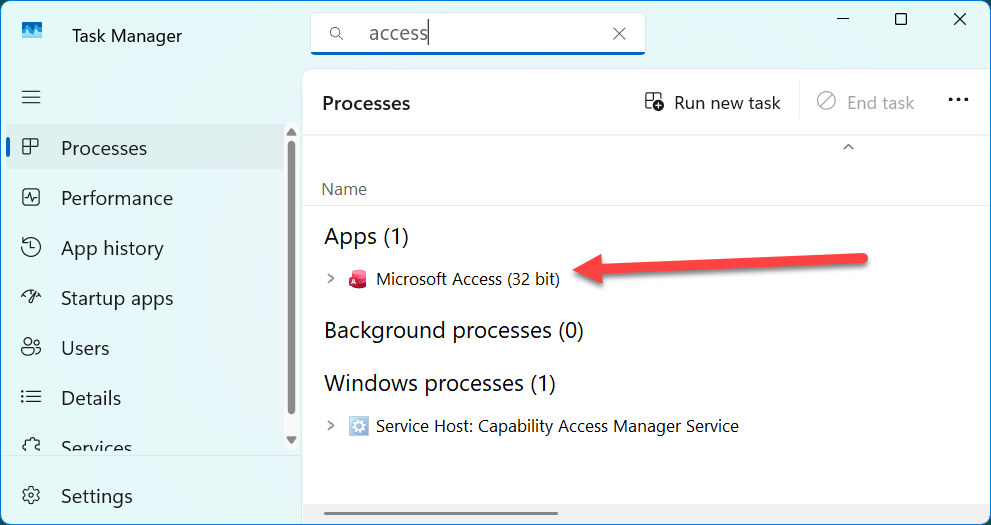Close the Task Manager window
Screen dimensions: 991x525
(959, 19)
